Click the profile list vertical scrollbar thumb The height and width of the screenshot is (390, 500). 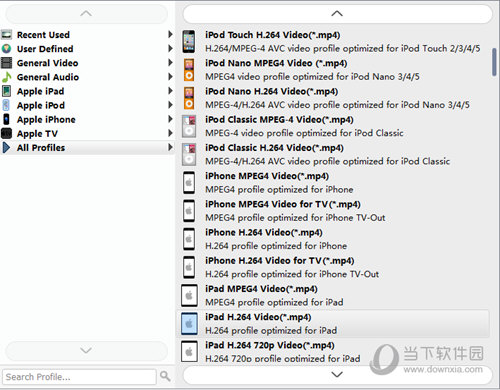point(494,62)
